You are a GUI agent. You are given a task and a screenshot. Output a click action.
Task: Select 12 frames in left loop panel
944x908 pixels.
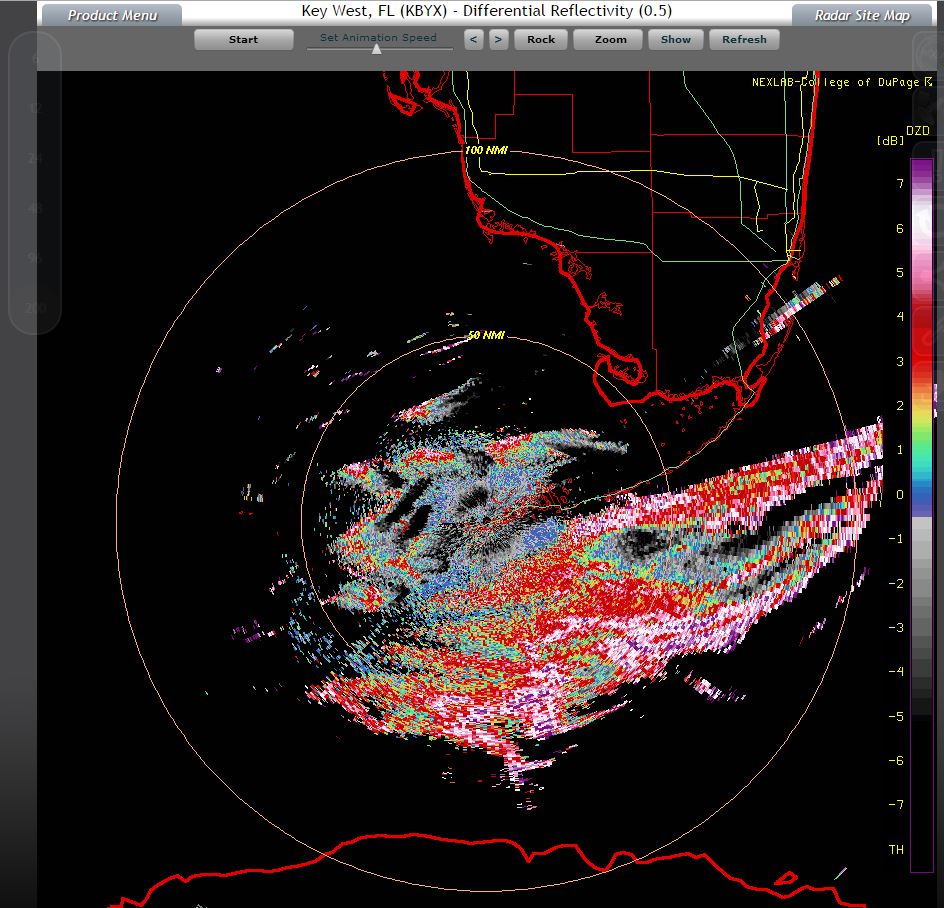pyautogui.click(x=35, y=108)
